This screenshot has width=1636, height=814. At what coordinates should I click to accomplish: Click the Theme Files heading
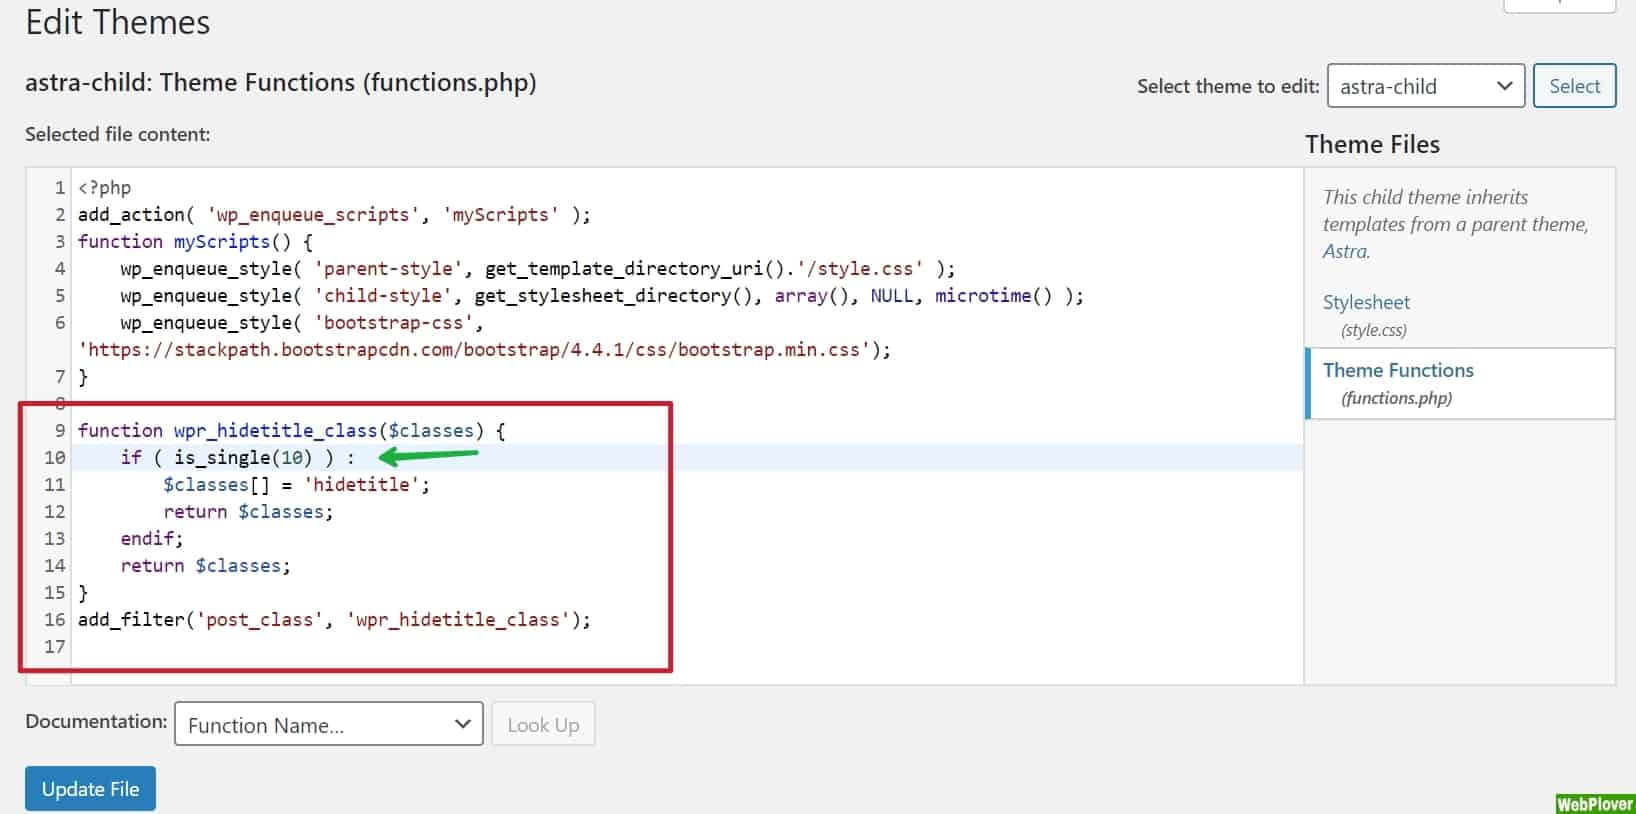[1372, 145]
